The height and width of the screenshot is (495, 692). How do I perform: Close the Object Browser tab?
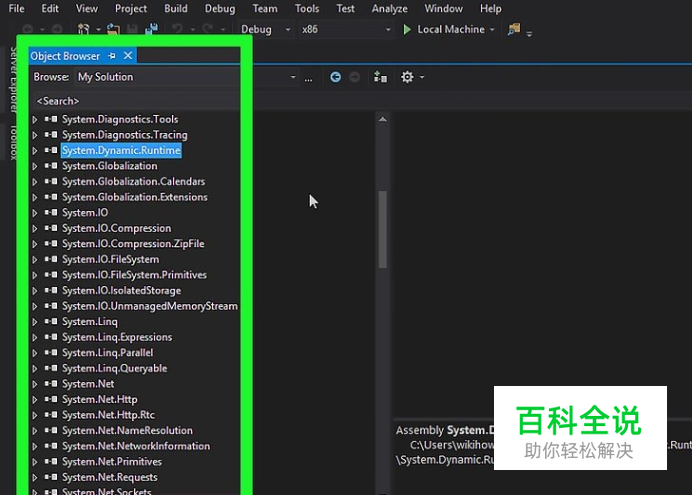point(128,56)
